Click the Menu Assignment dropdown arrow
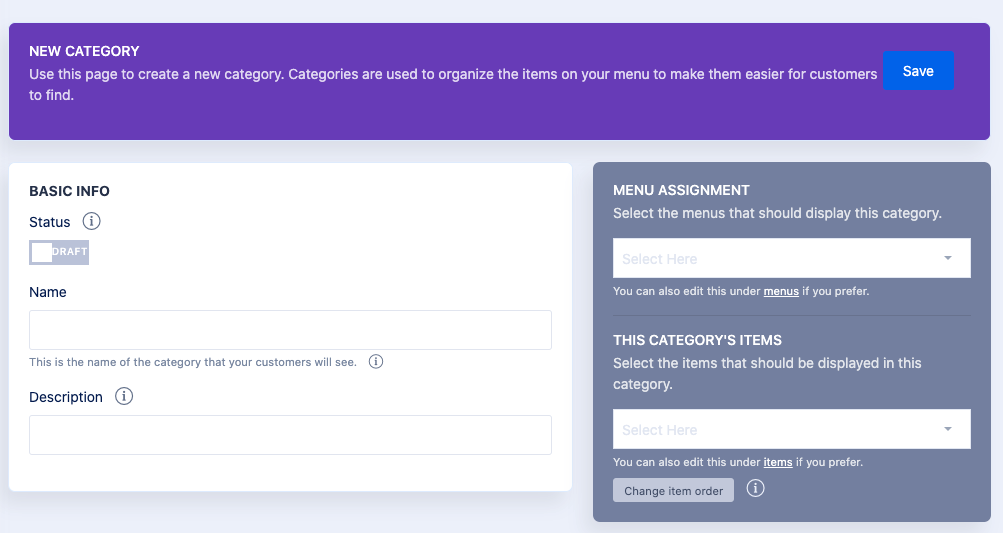Viewport: 1003px width, 533px height. tap(947, 259)
